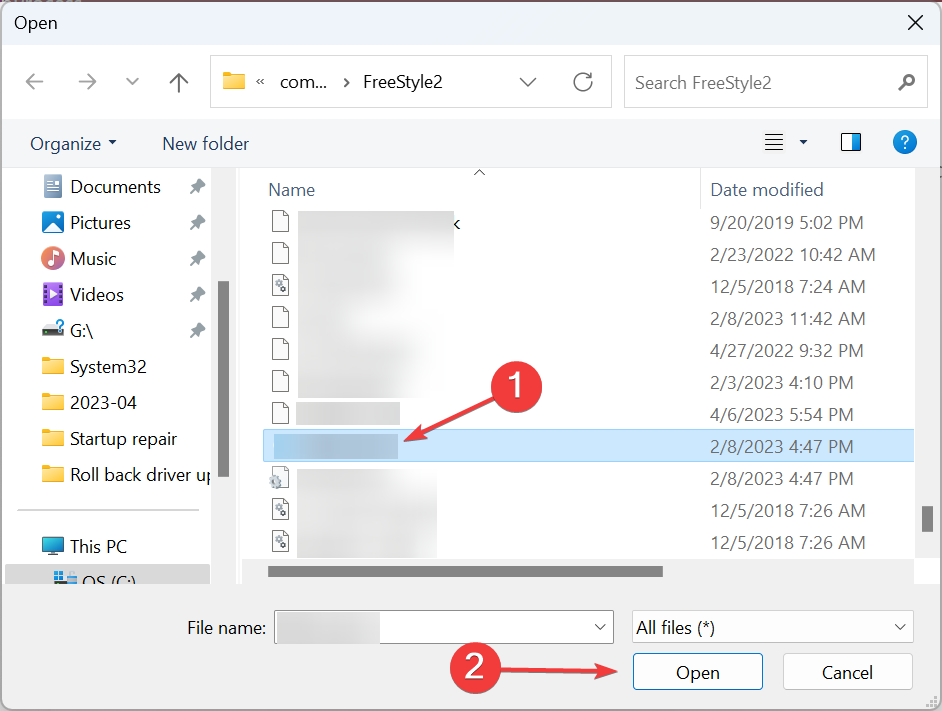Click the Open button
The width and height of the screenshot is (942, 711).
tap(697, 672)
